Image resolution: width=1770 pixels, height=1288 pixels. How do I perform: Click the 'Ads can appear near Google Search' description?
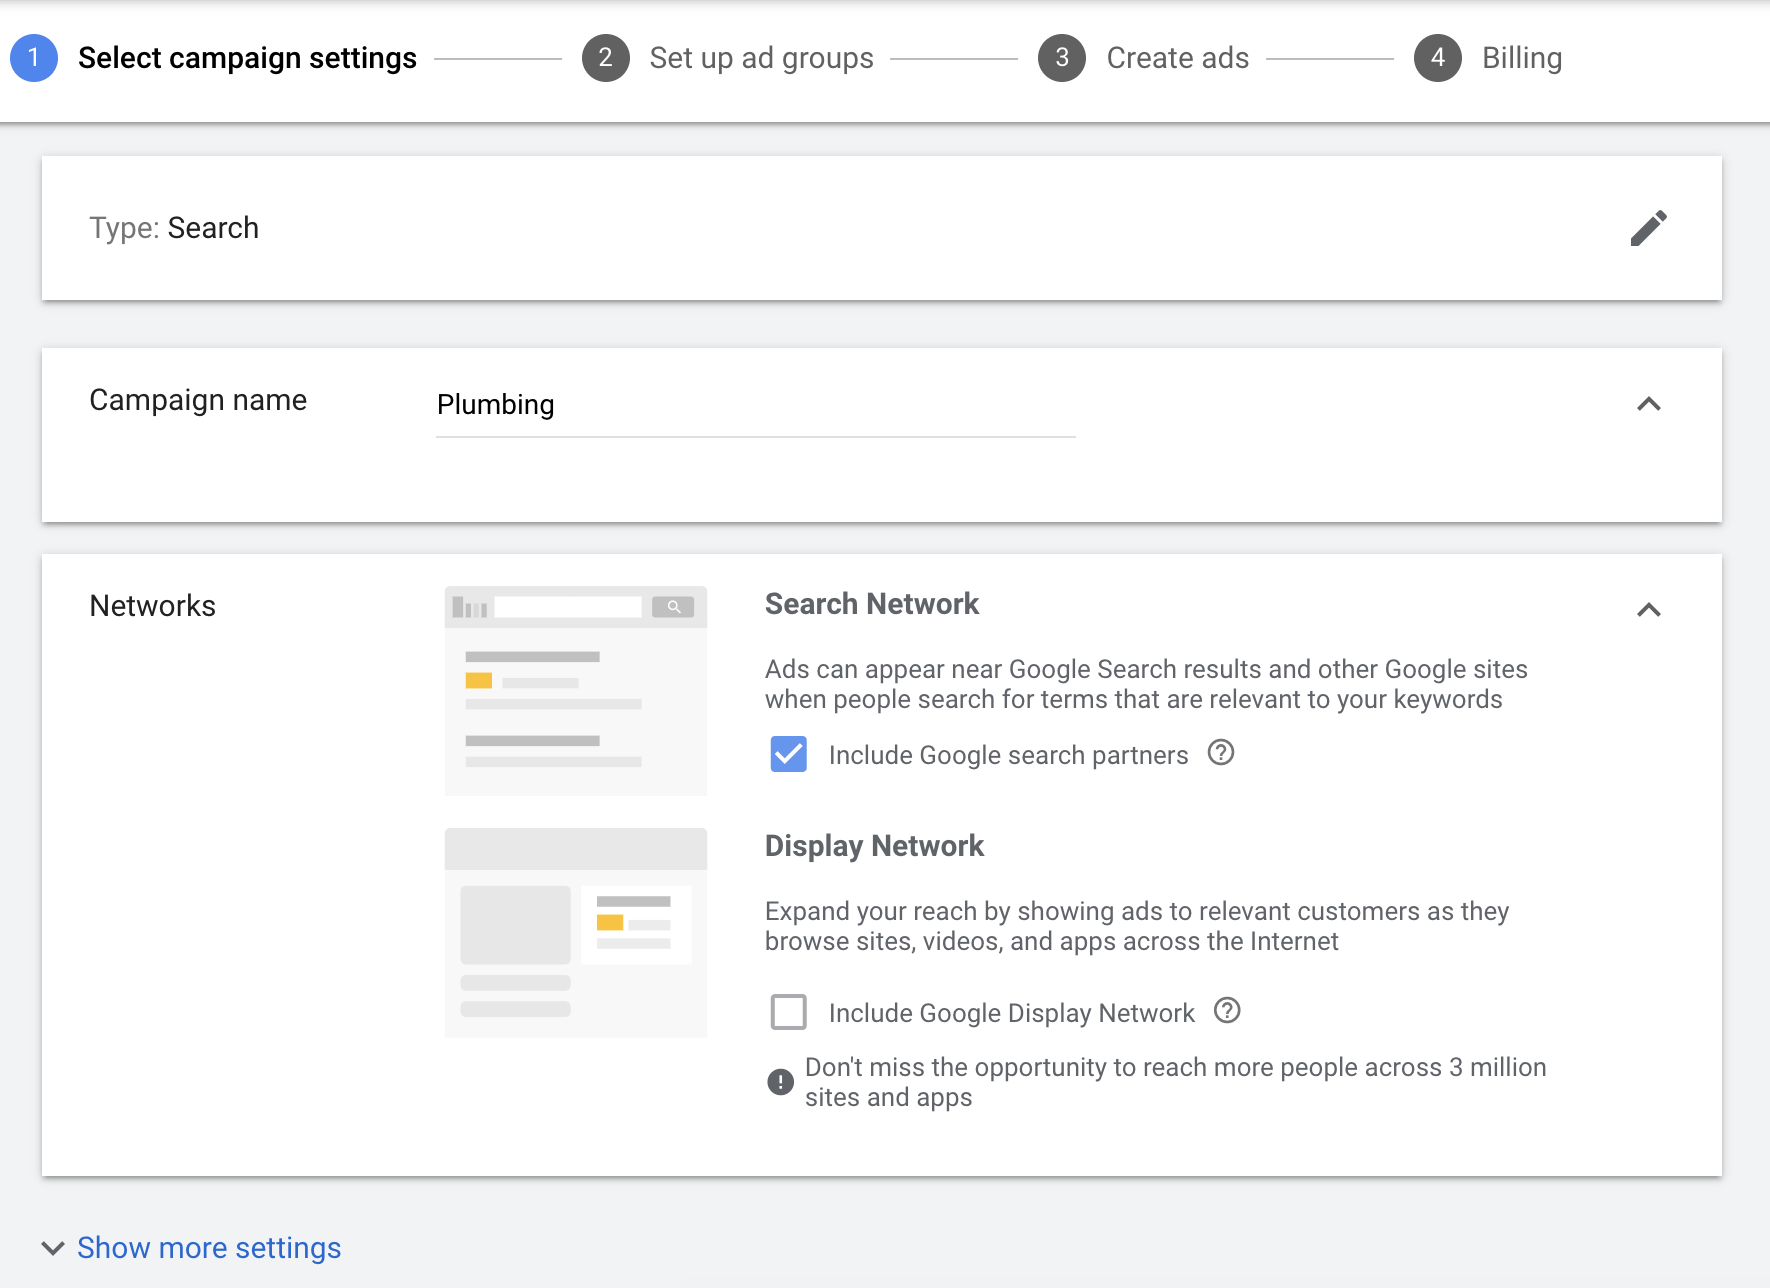pos(1146,684)
